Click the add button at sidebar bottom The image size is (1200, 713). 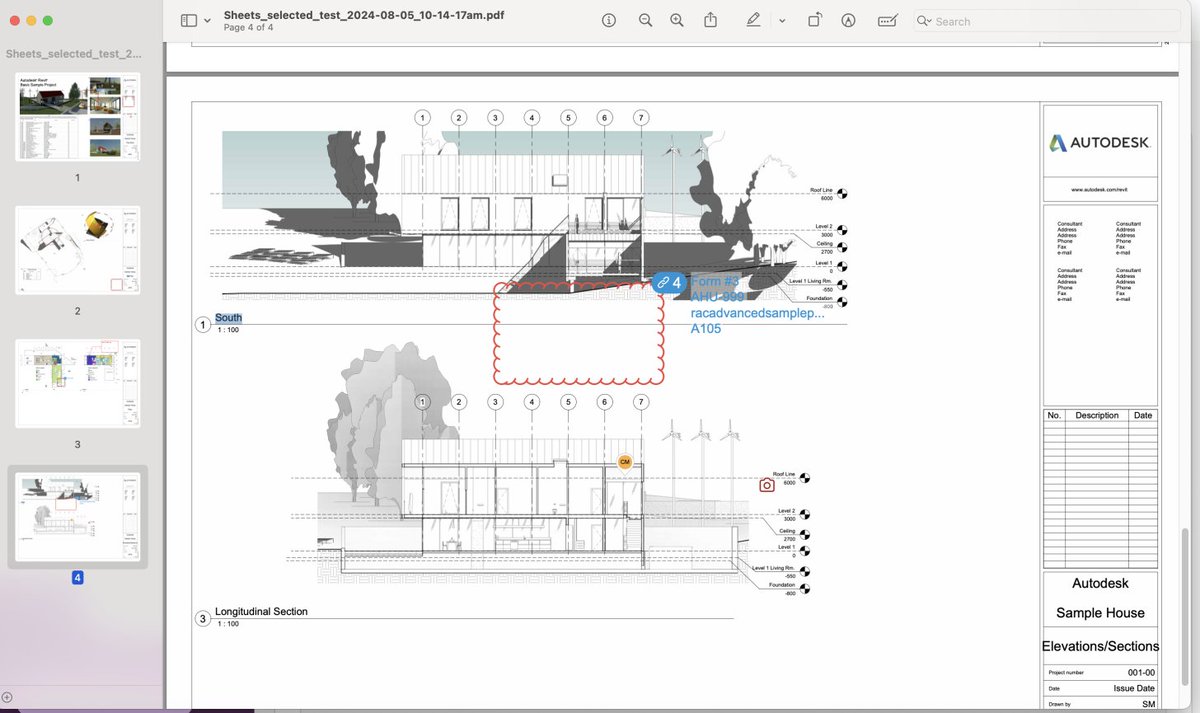[7, 696]
